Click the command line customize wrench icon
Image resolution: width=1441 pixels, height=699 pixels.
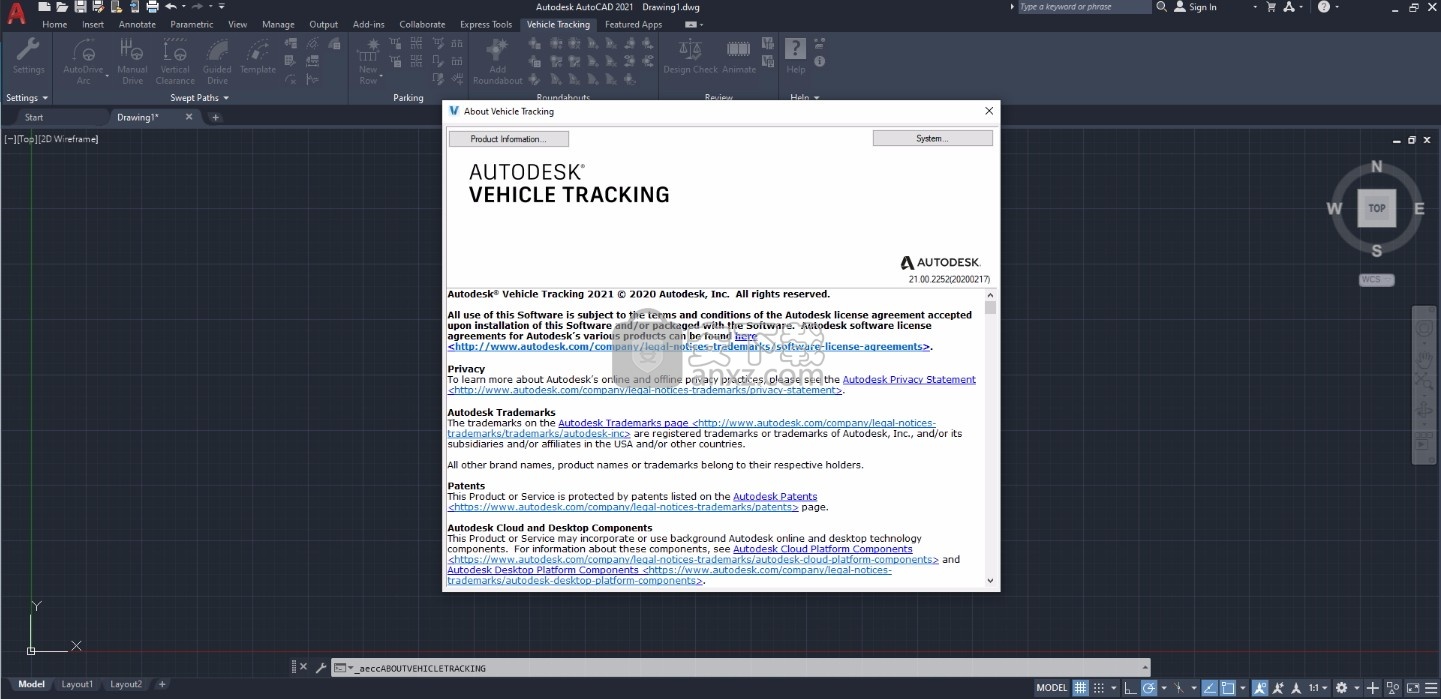tap(321, 667)
